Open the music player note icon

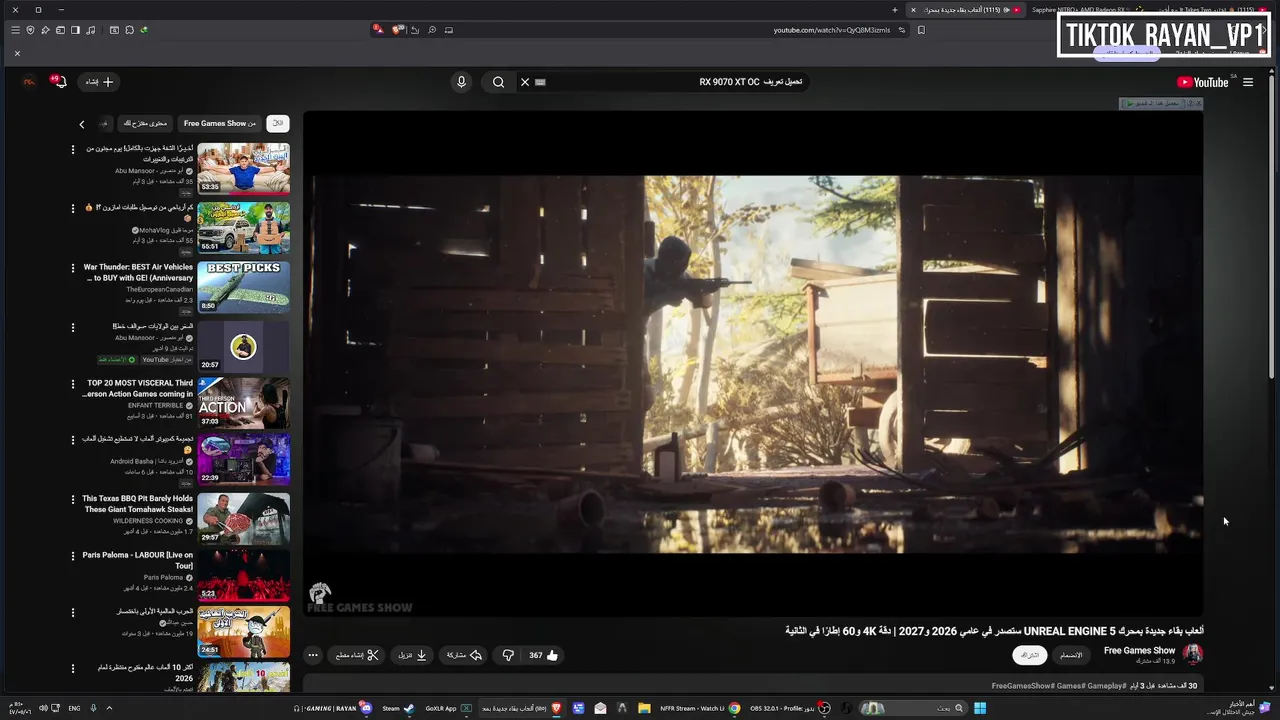coord(91,30)
